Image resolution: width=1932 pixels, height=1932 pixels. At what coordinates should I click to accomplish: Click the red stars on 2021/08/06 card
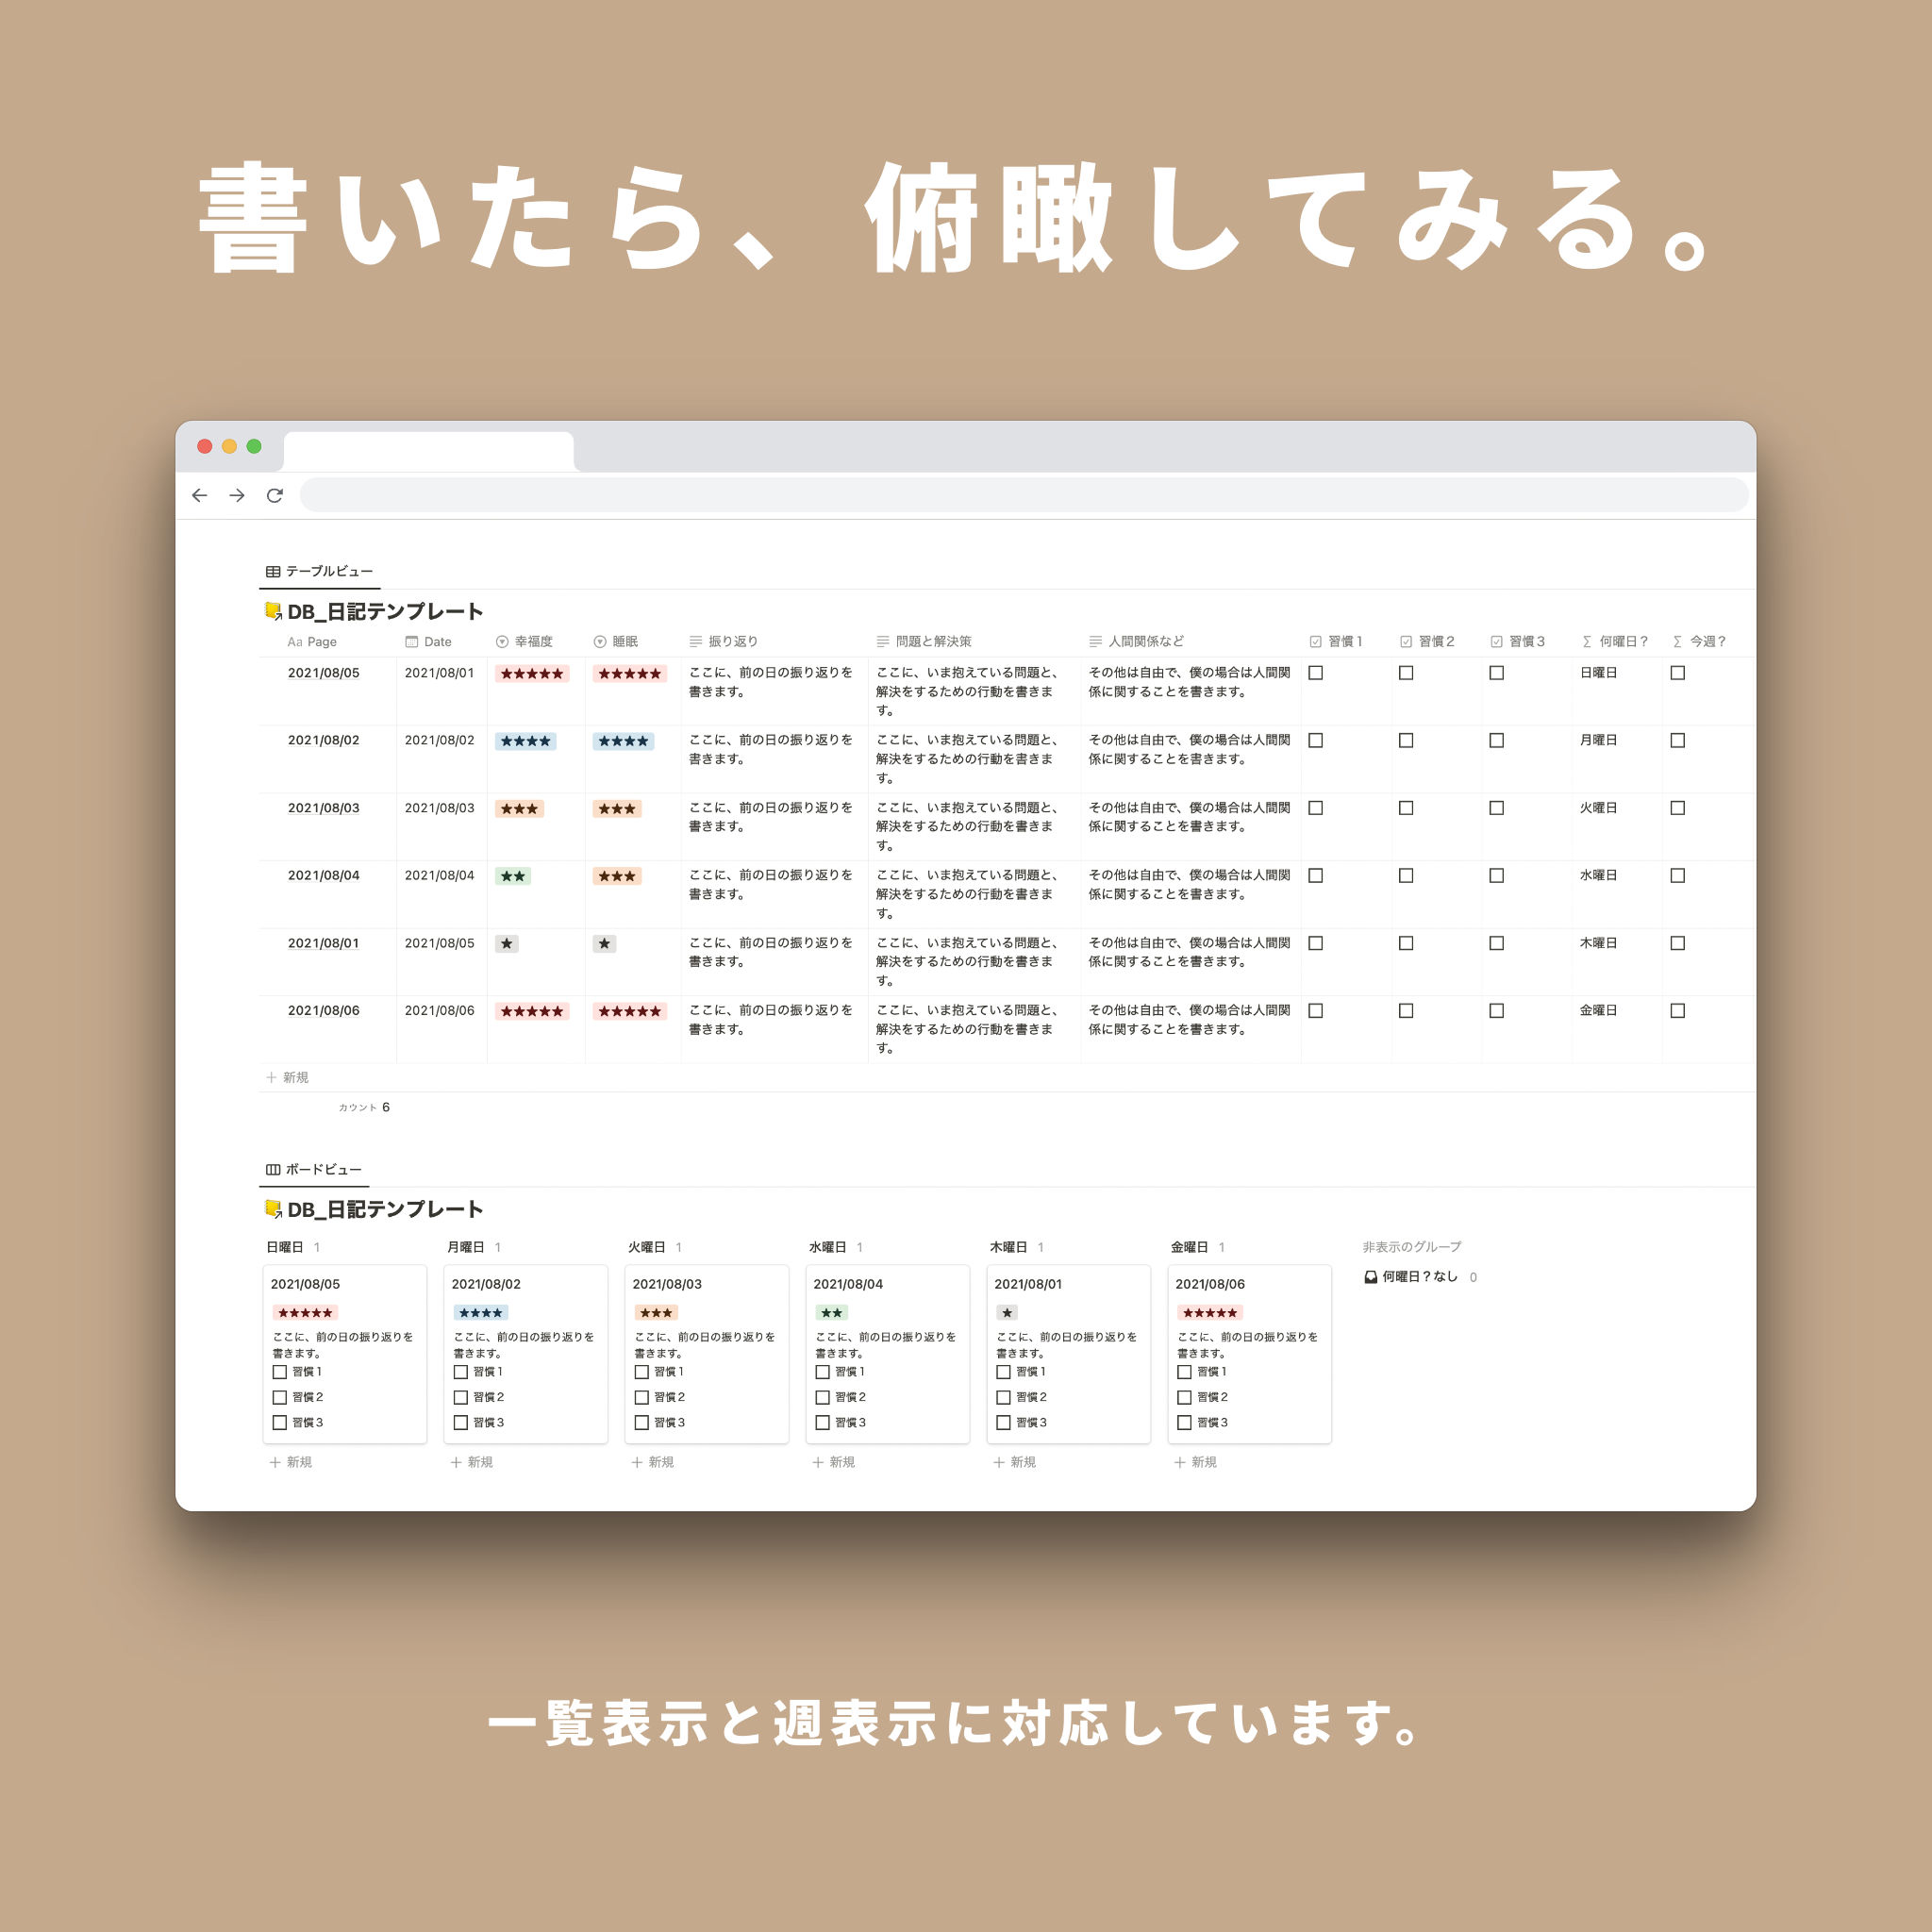1210,1313
